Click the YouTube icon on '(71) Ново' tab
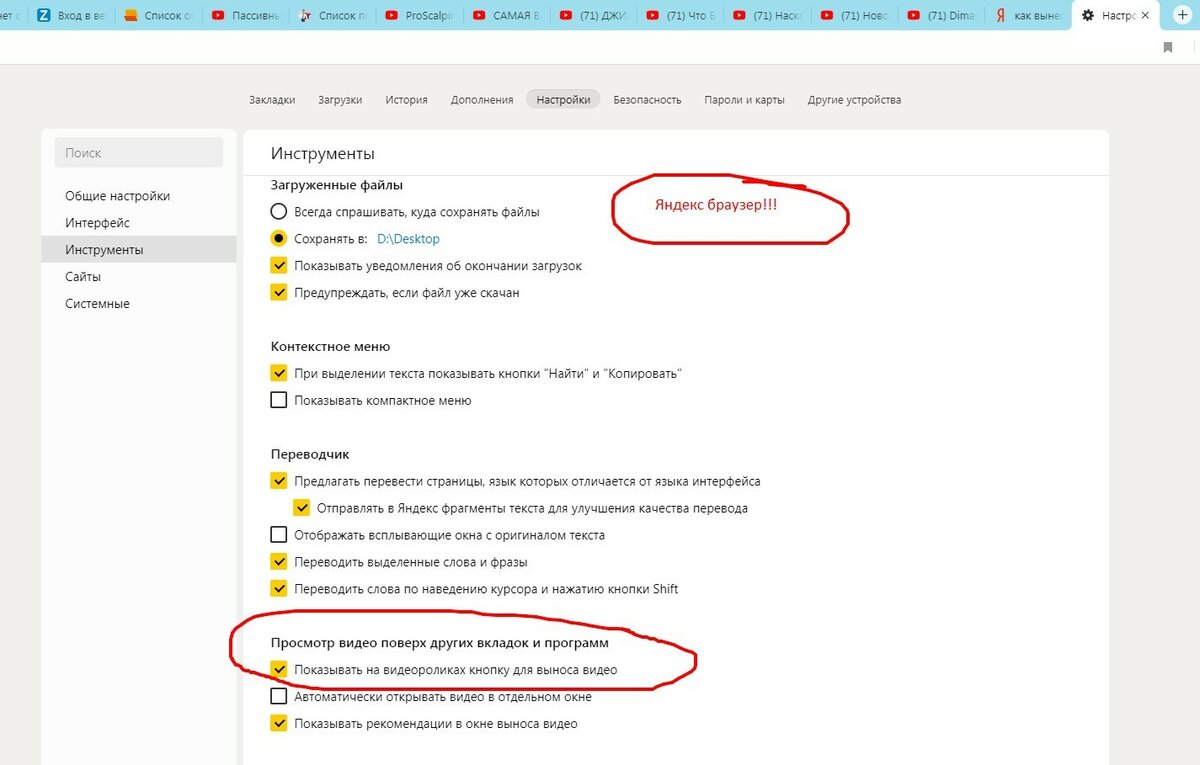The width and height of the screenshot is (1200, 765). (x=827, y=16)
